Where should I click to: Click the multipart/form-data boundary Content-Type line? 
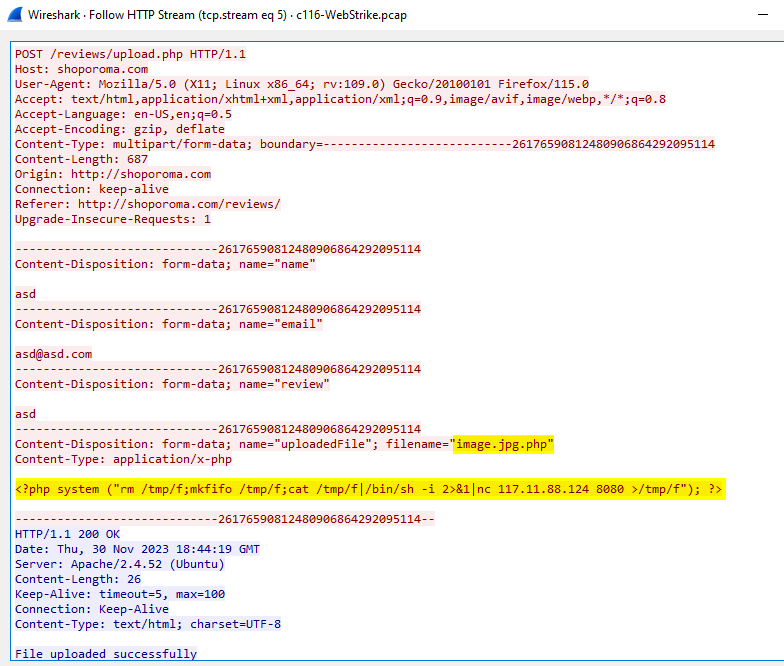pos(364,144)
